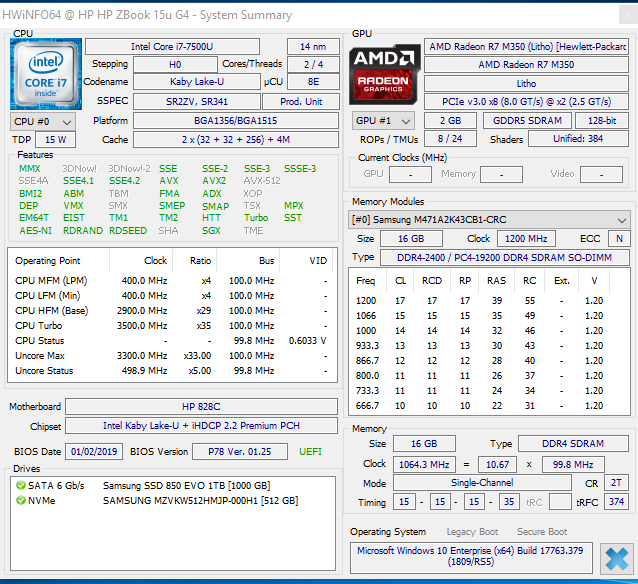Click the blue X close button beside Operating System
Image resolution: width=638 pixels, height=584 pixels.
coord(616,558)
